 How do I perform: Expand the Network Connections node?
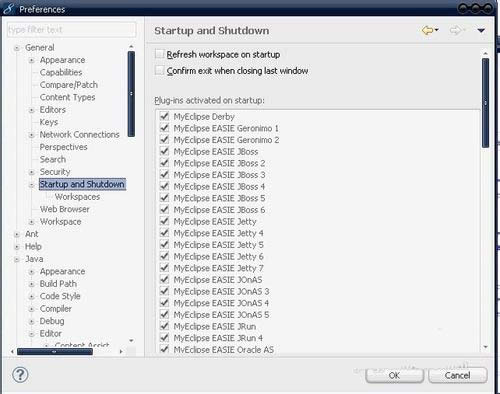point(31,135)
